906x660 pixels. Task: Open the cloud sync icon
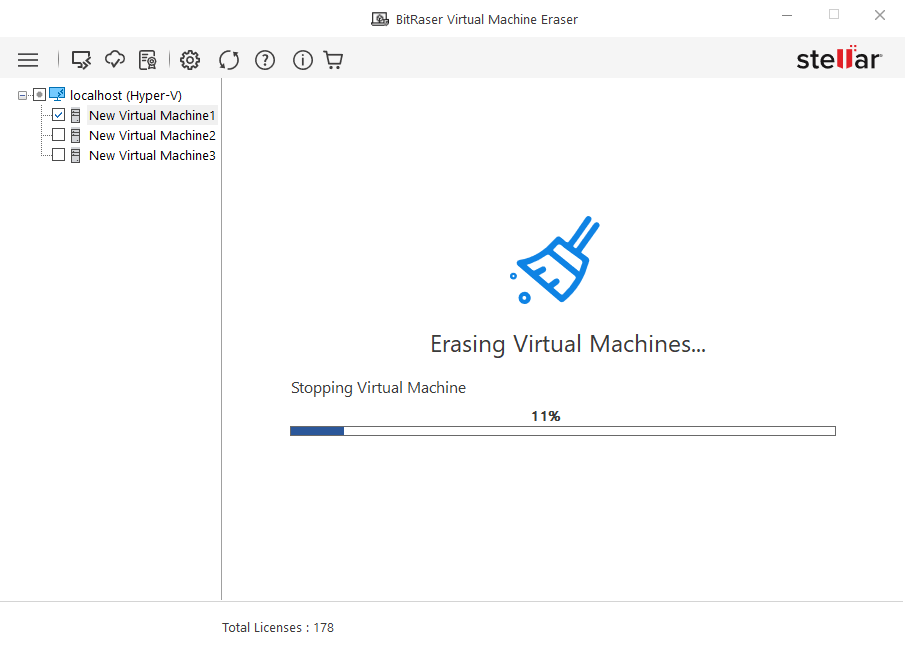click(115, 60)
